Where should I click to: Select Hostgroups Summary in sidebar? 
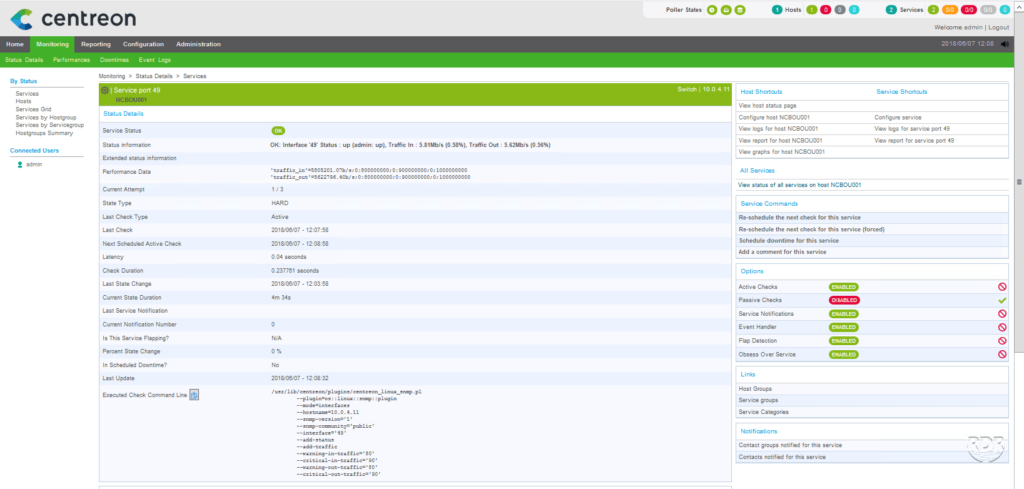tap(44, 133)
